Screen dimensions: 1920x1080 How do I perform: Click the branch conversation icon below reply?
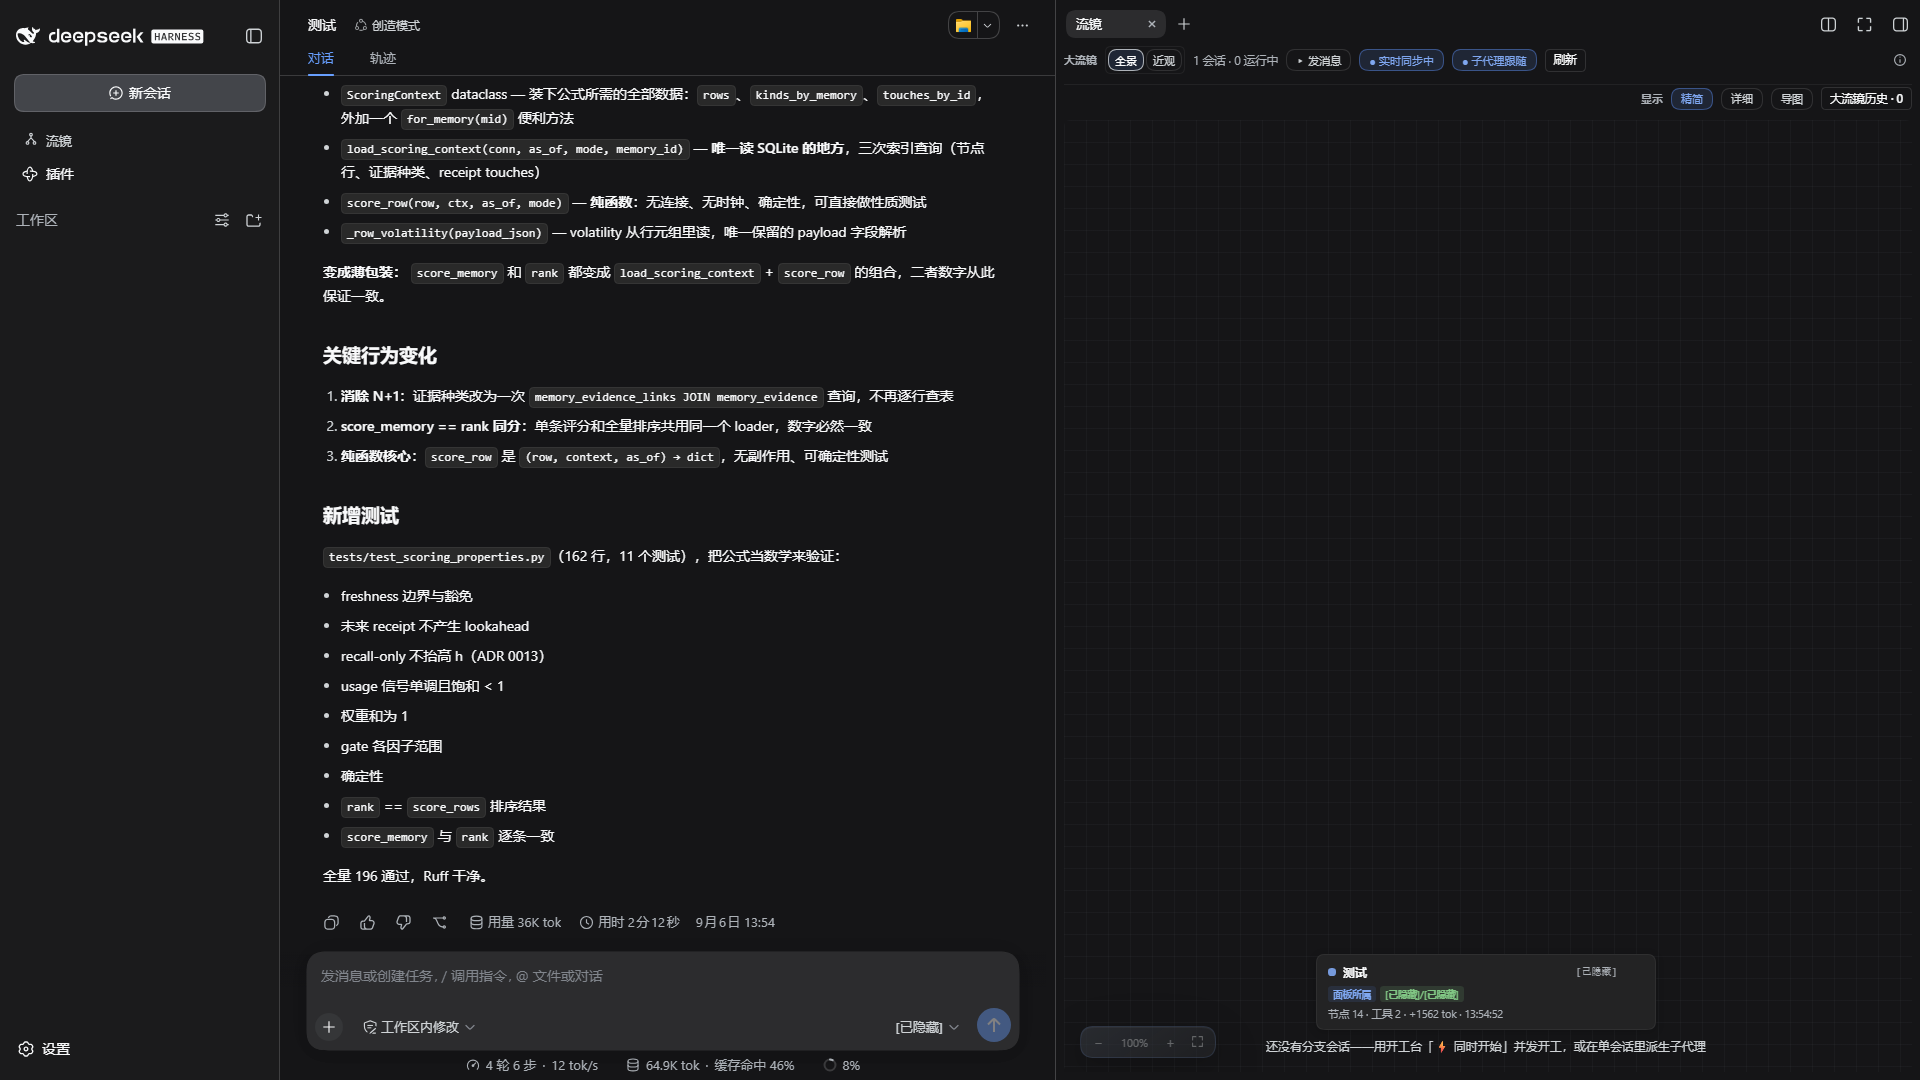point(440,923)
